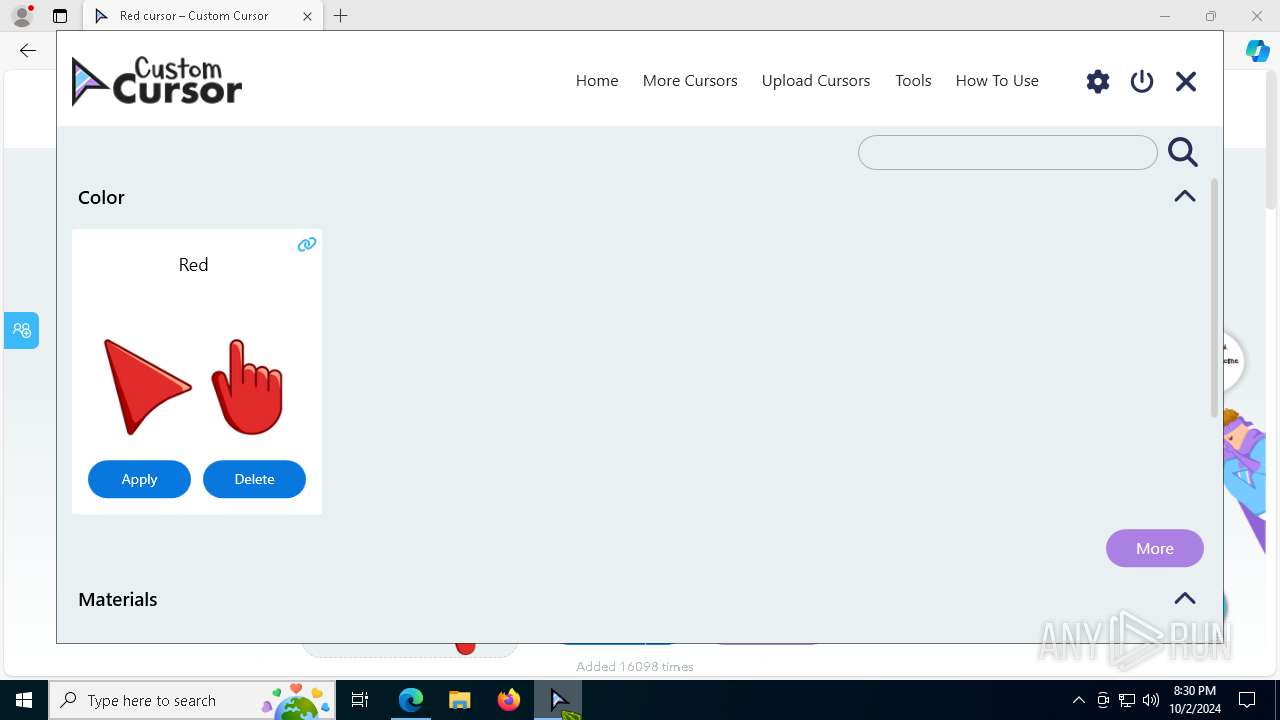Click the popup vertical scrollbar
Viewport: 1280px width, 720px height.
click(x=1215, y=298)
